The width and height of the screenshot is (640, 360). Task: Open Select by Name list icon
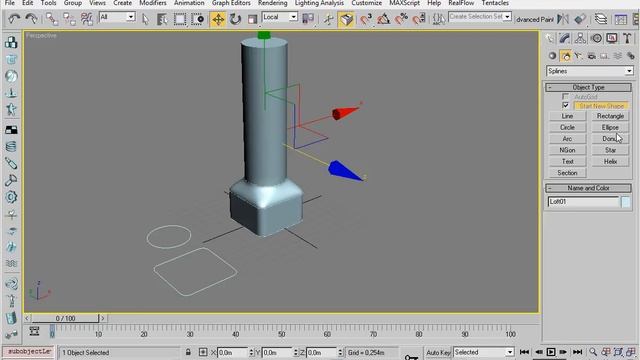[x=162, y=19]
